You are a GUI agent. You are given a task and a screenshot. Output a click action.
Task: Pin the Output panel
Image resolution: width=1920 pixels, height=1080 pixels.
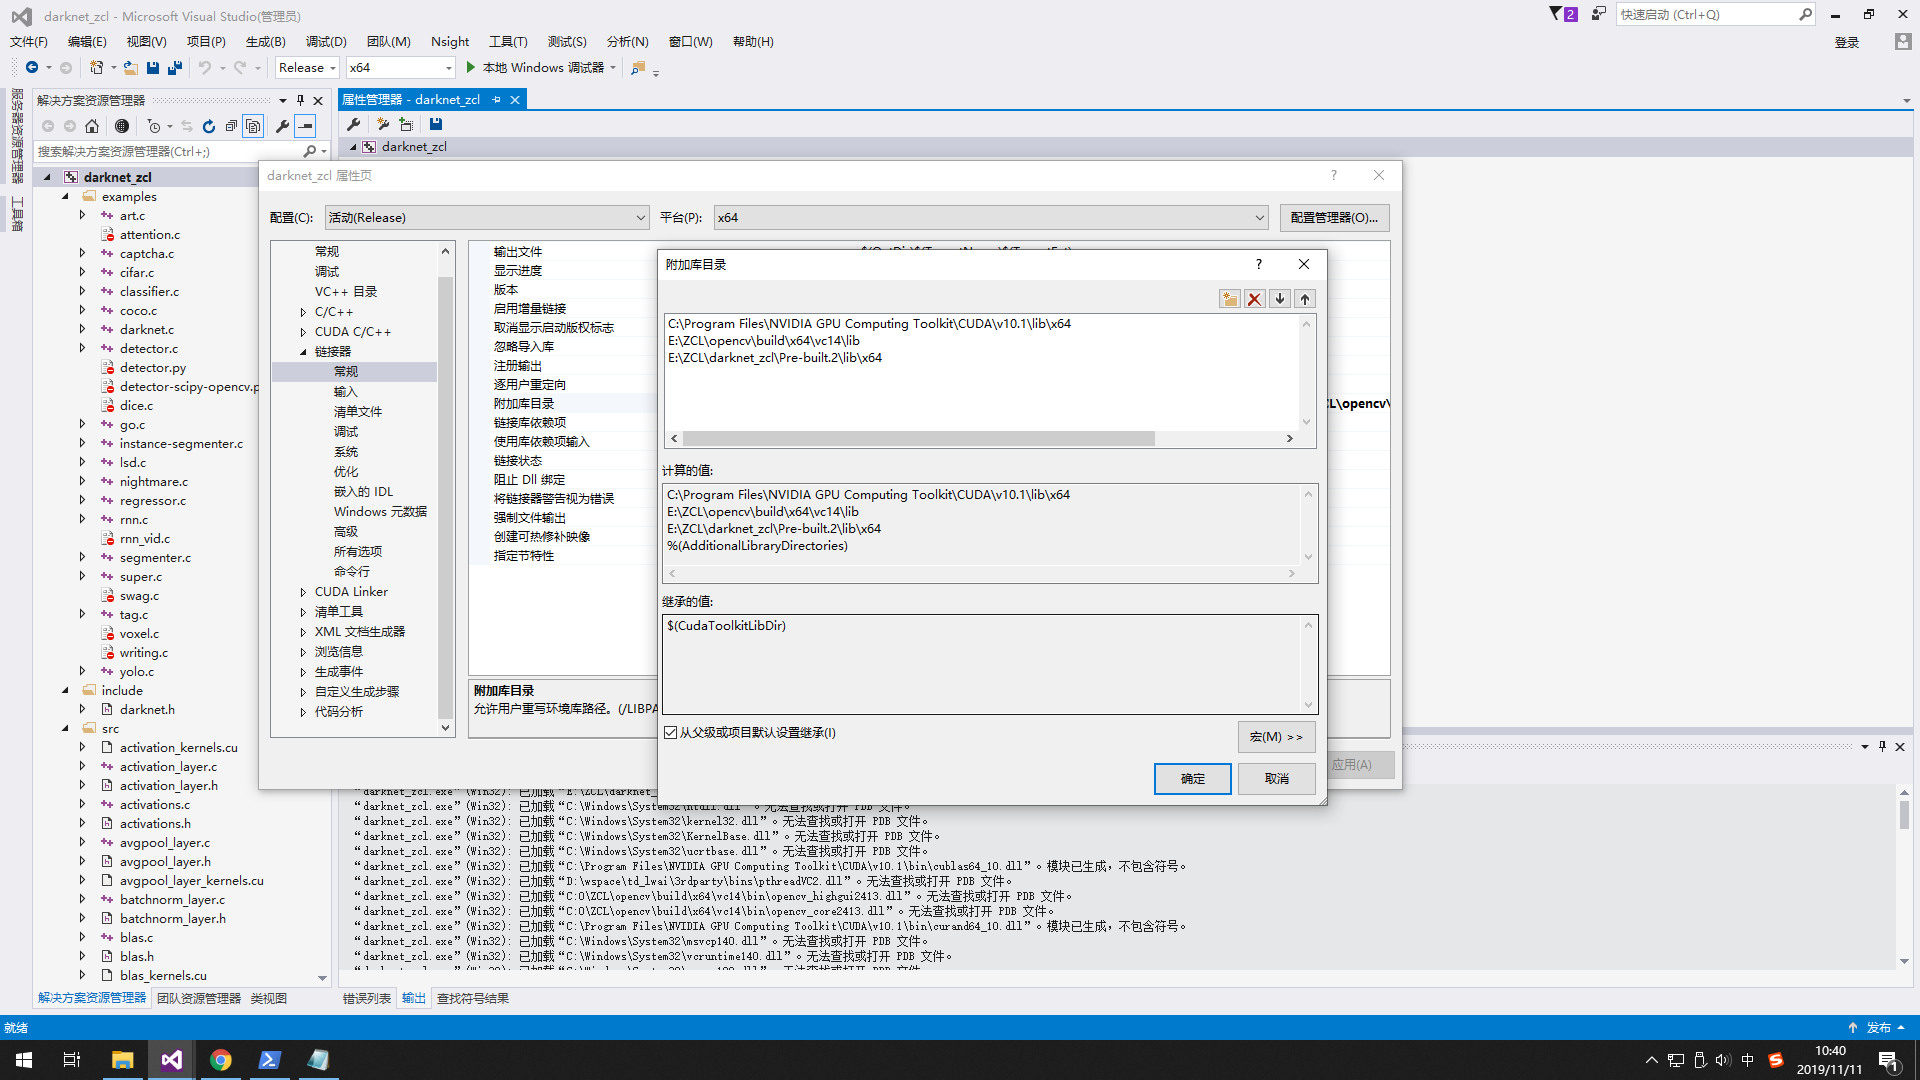(1883, 746)
